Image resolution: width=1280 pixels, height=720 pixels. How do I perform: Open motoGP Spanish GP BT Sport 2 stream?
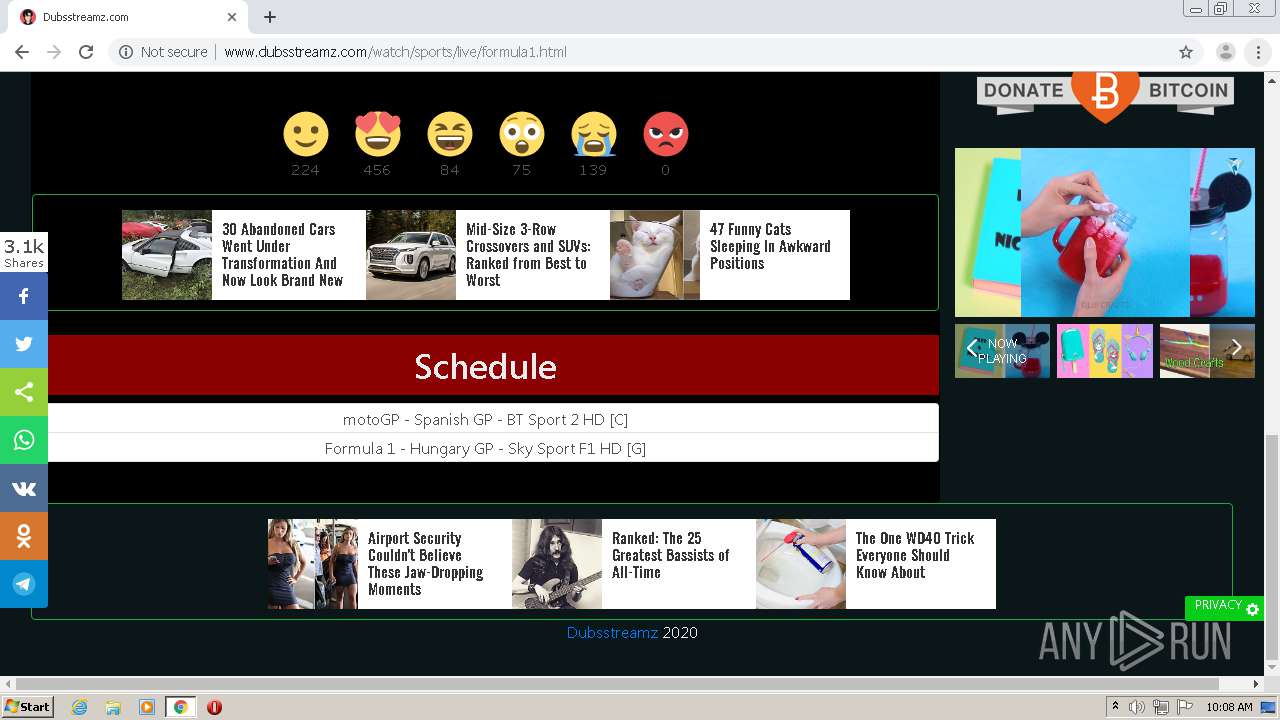coord(485,419)
